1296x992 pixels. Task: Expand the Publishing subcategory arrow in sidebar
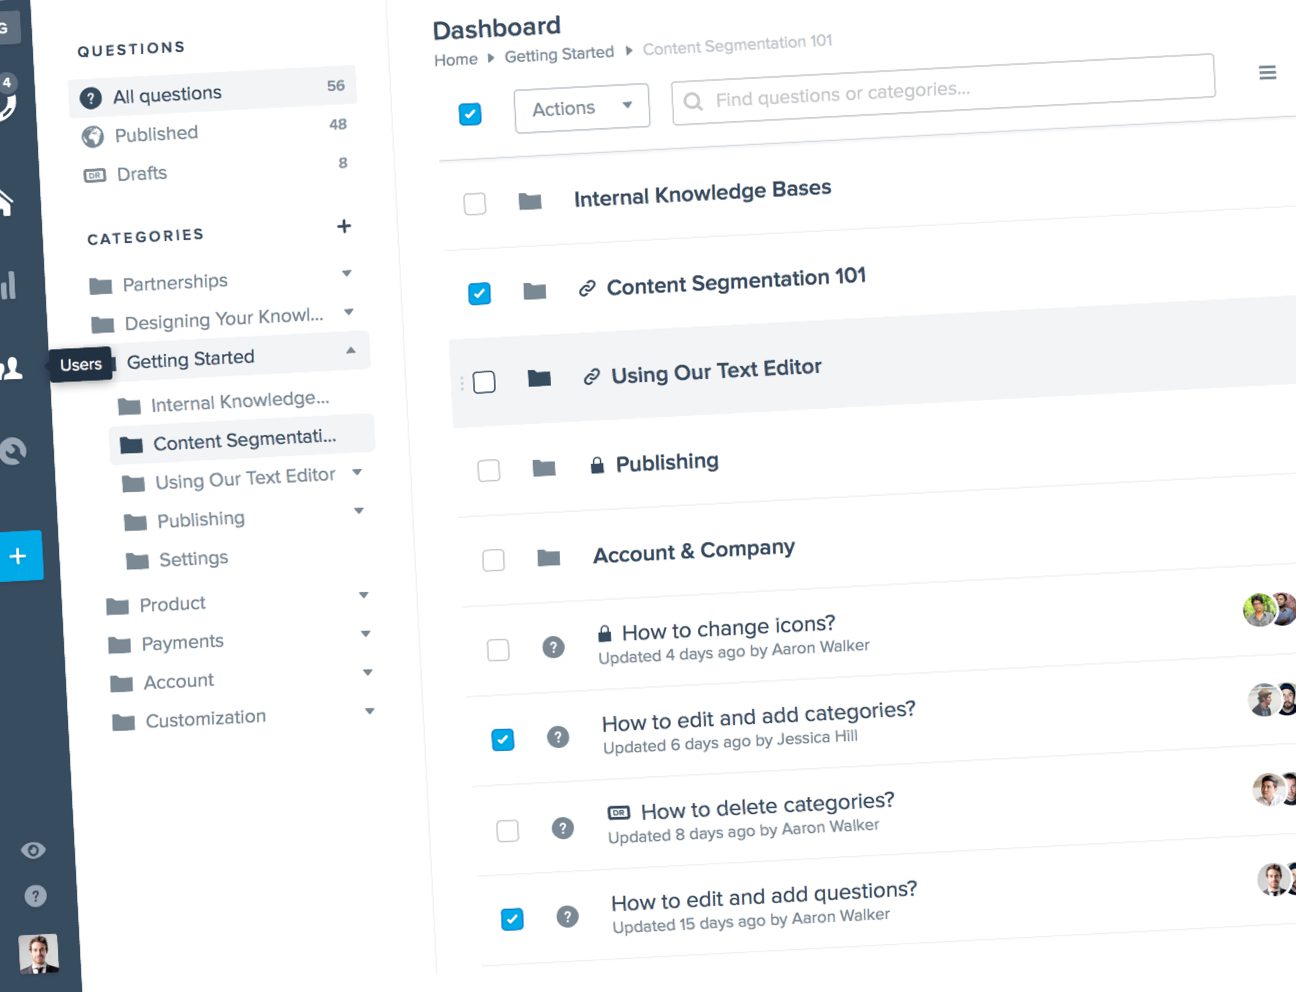[359, 511]
